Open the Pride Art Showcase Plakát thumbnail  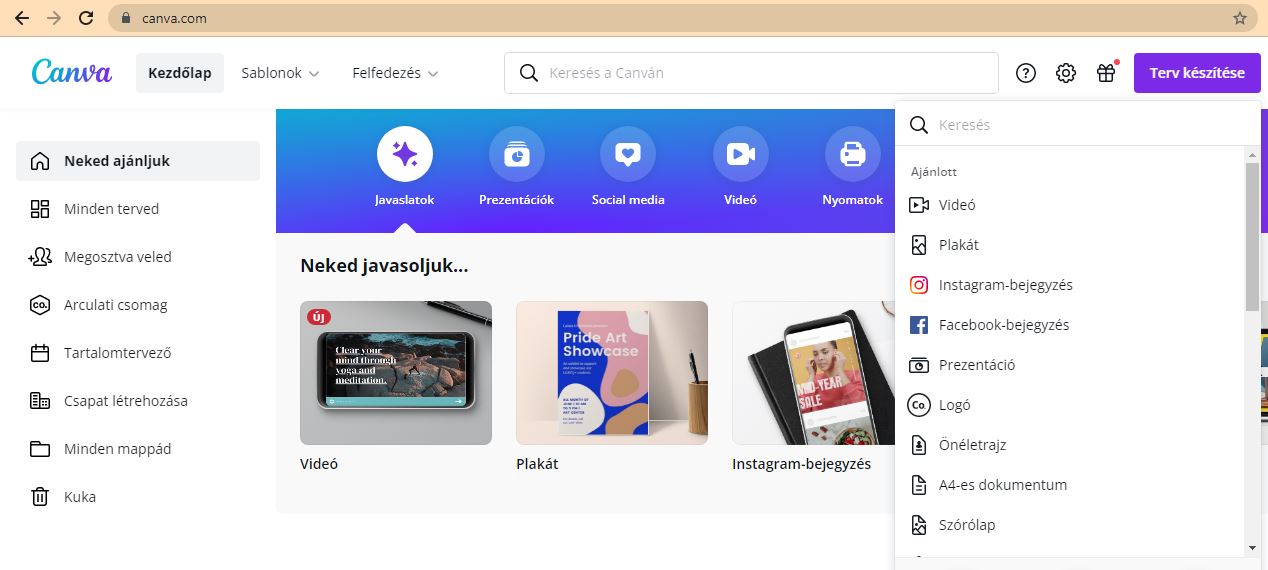(x=612, y=373)
